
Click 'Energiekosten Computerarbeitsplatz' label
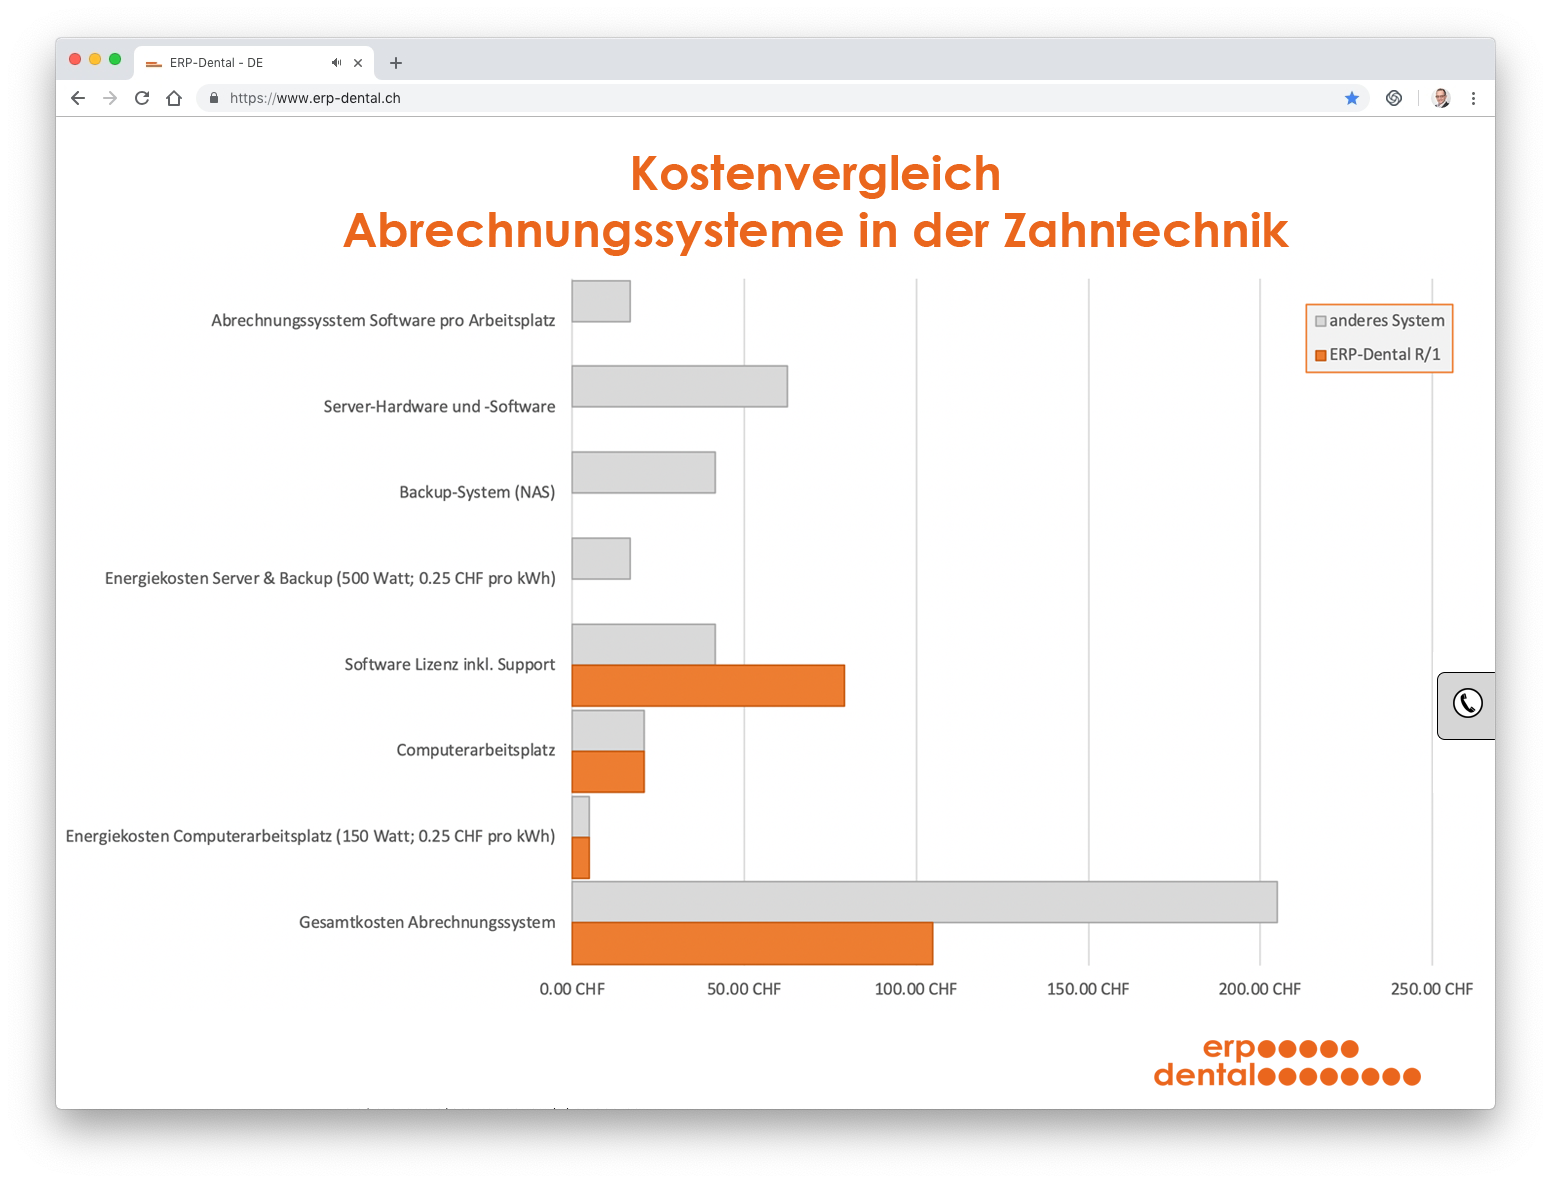(x=310, y=836)
